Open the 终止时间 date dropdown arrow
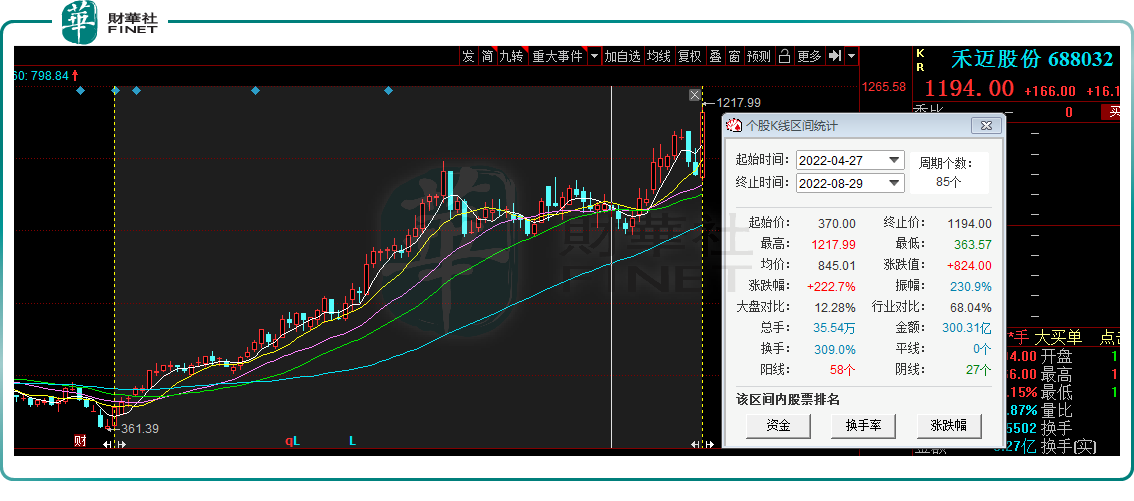Image resolution: width=1134 pixels, height=501 pixels. 895,183
